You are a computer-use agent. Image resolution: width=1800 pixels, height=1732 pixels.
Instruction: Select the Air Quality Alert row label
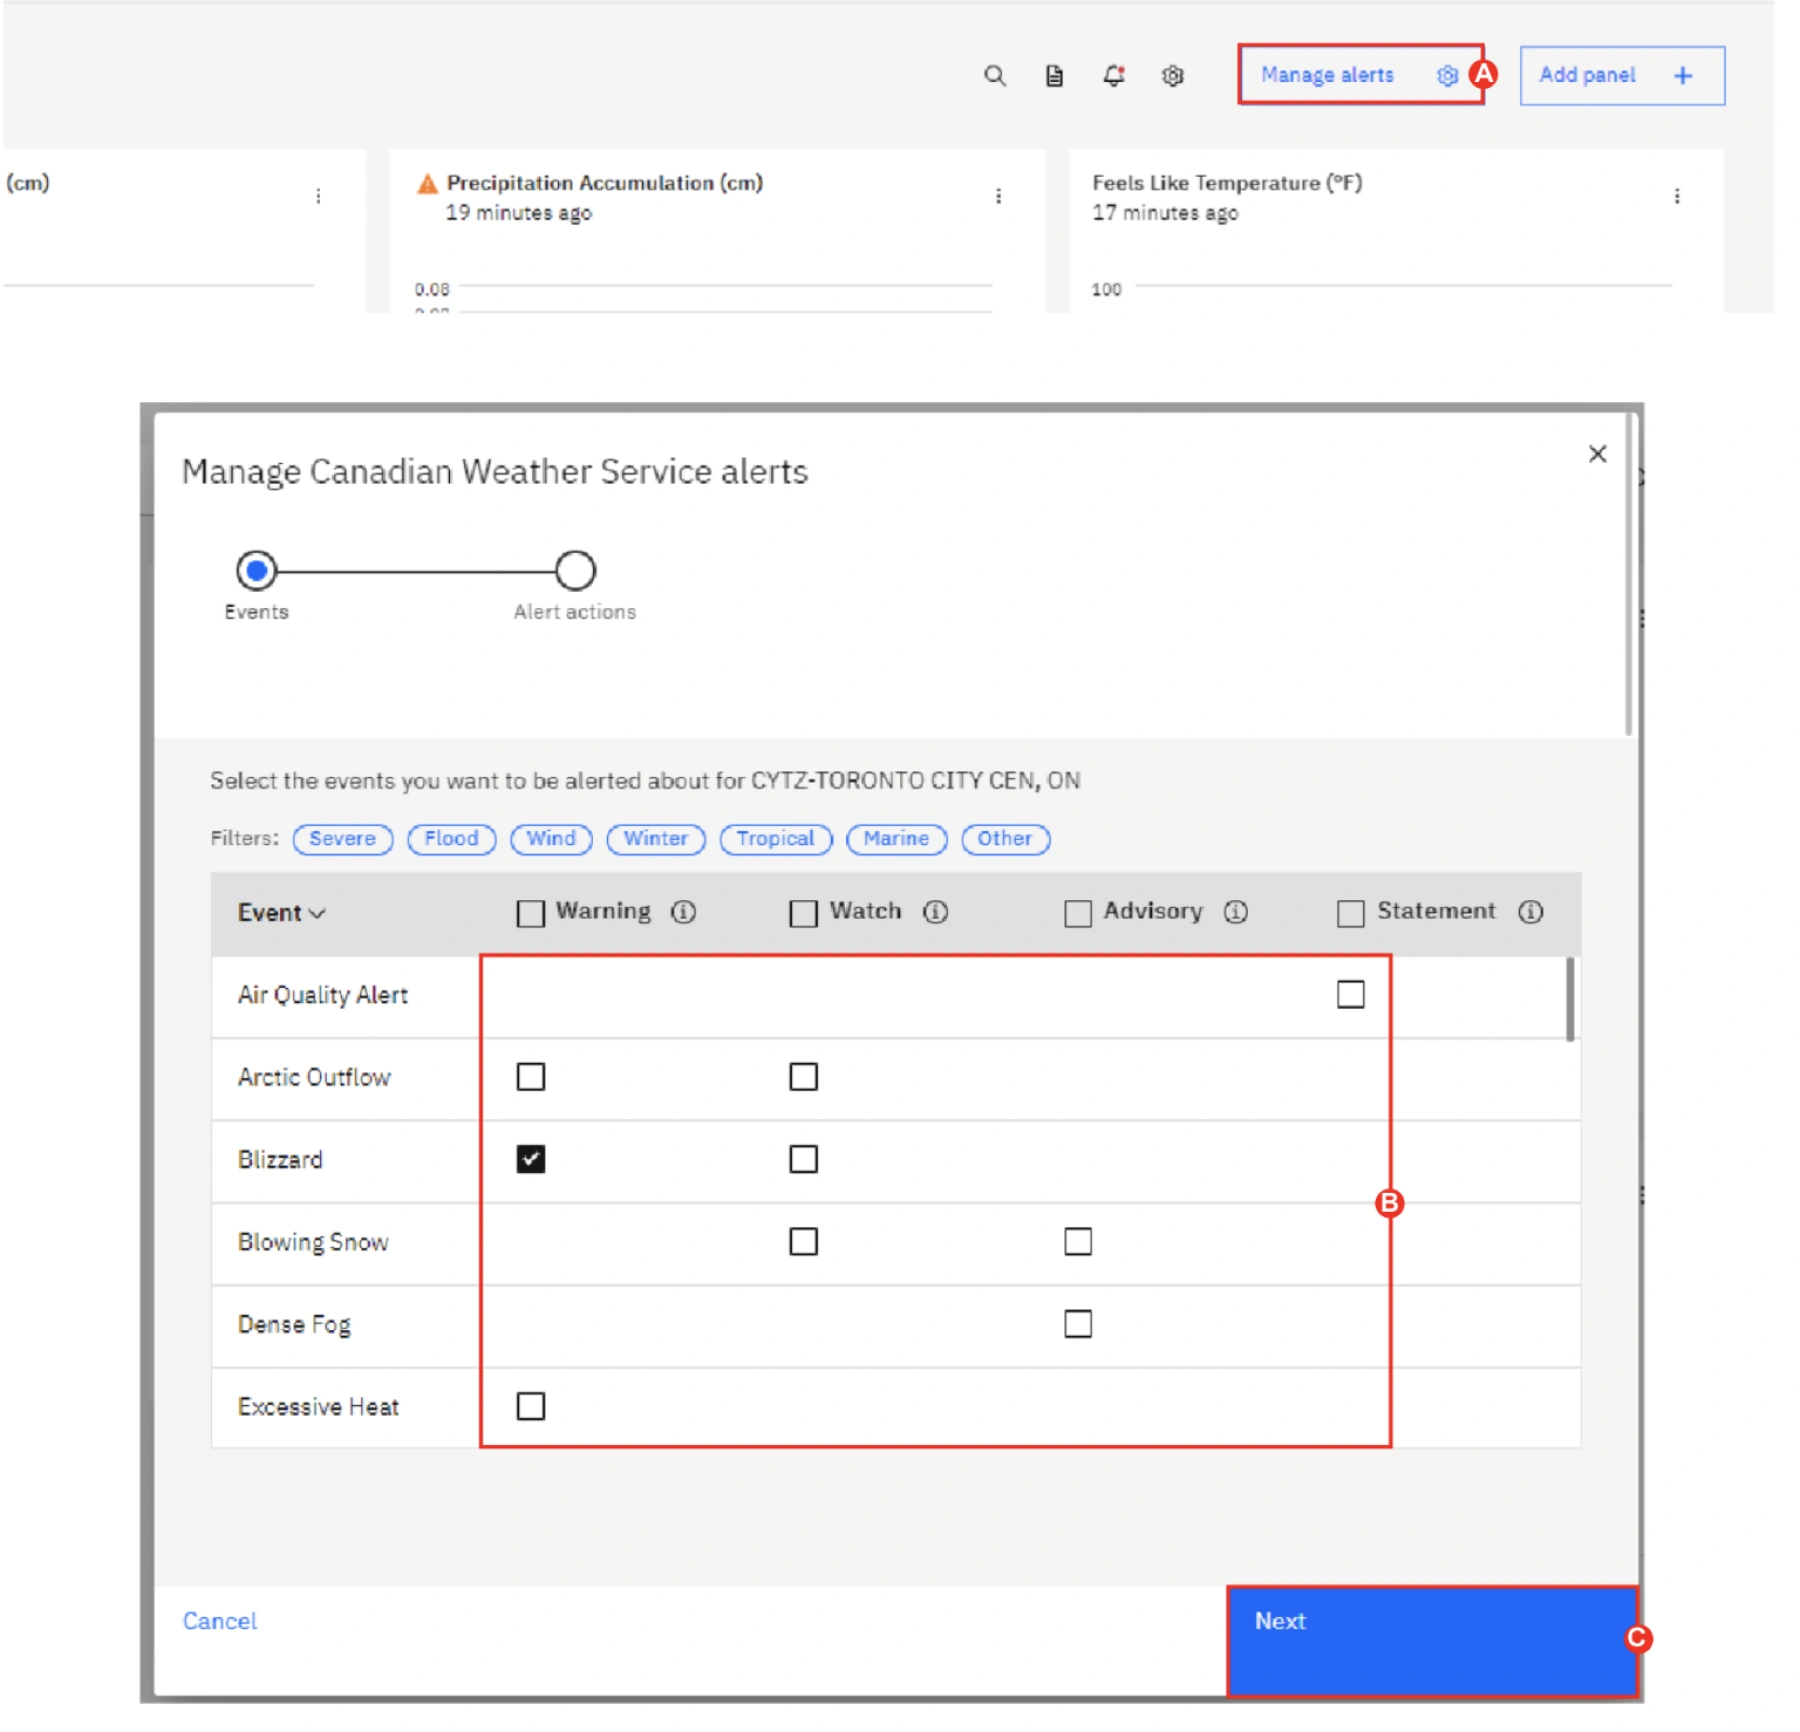(x=323, y=995)
